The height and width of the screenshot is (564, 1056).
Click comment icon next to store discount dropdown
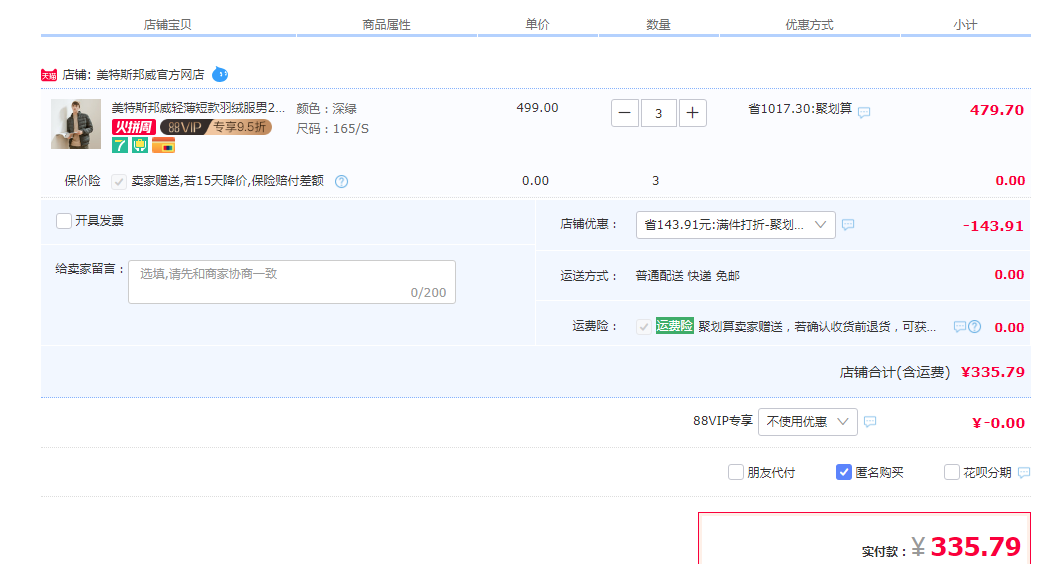[848, 224]
